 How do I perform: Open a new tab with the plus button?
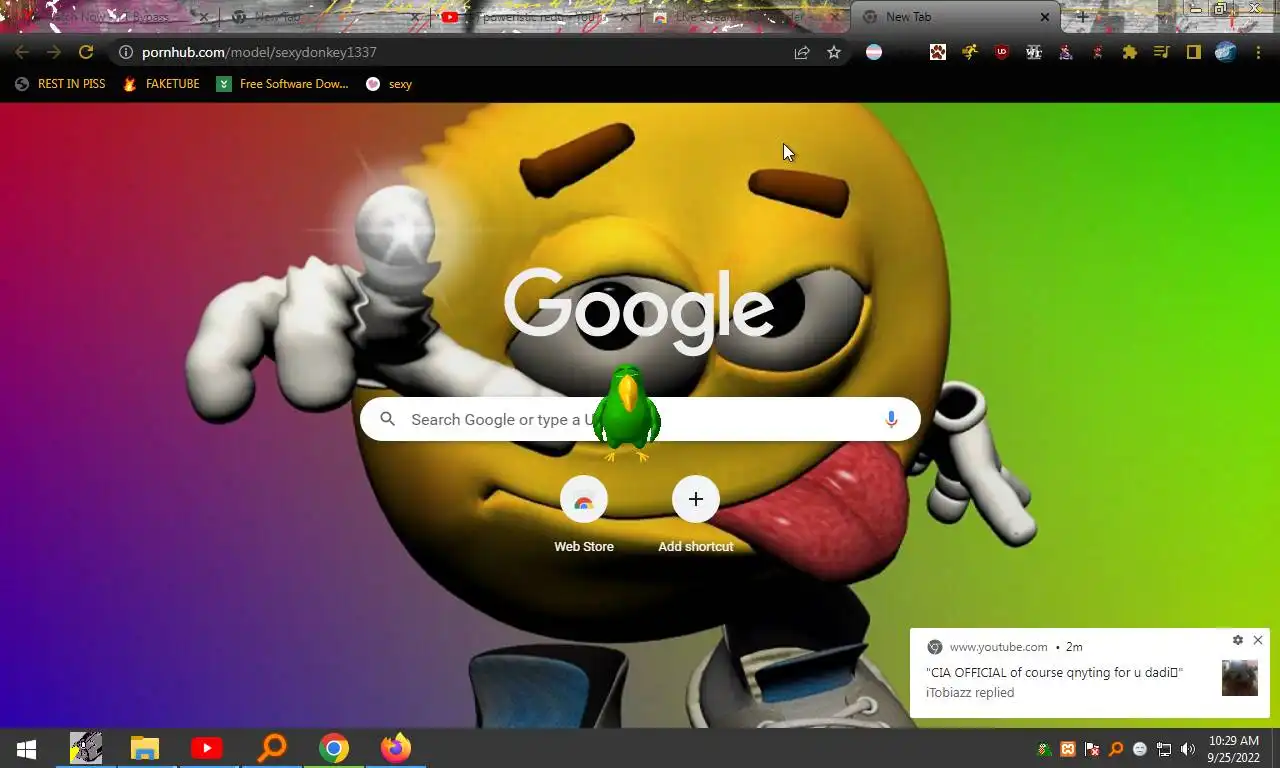click(1082, 17)
